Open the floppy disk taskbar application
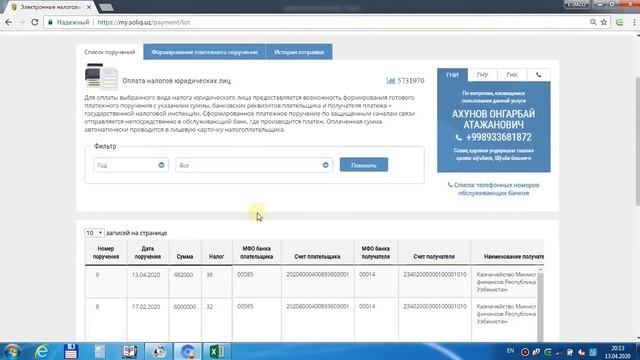Viewport: 640px width, 360px height. click(71, 351)
